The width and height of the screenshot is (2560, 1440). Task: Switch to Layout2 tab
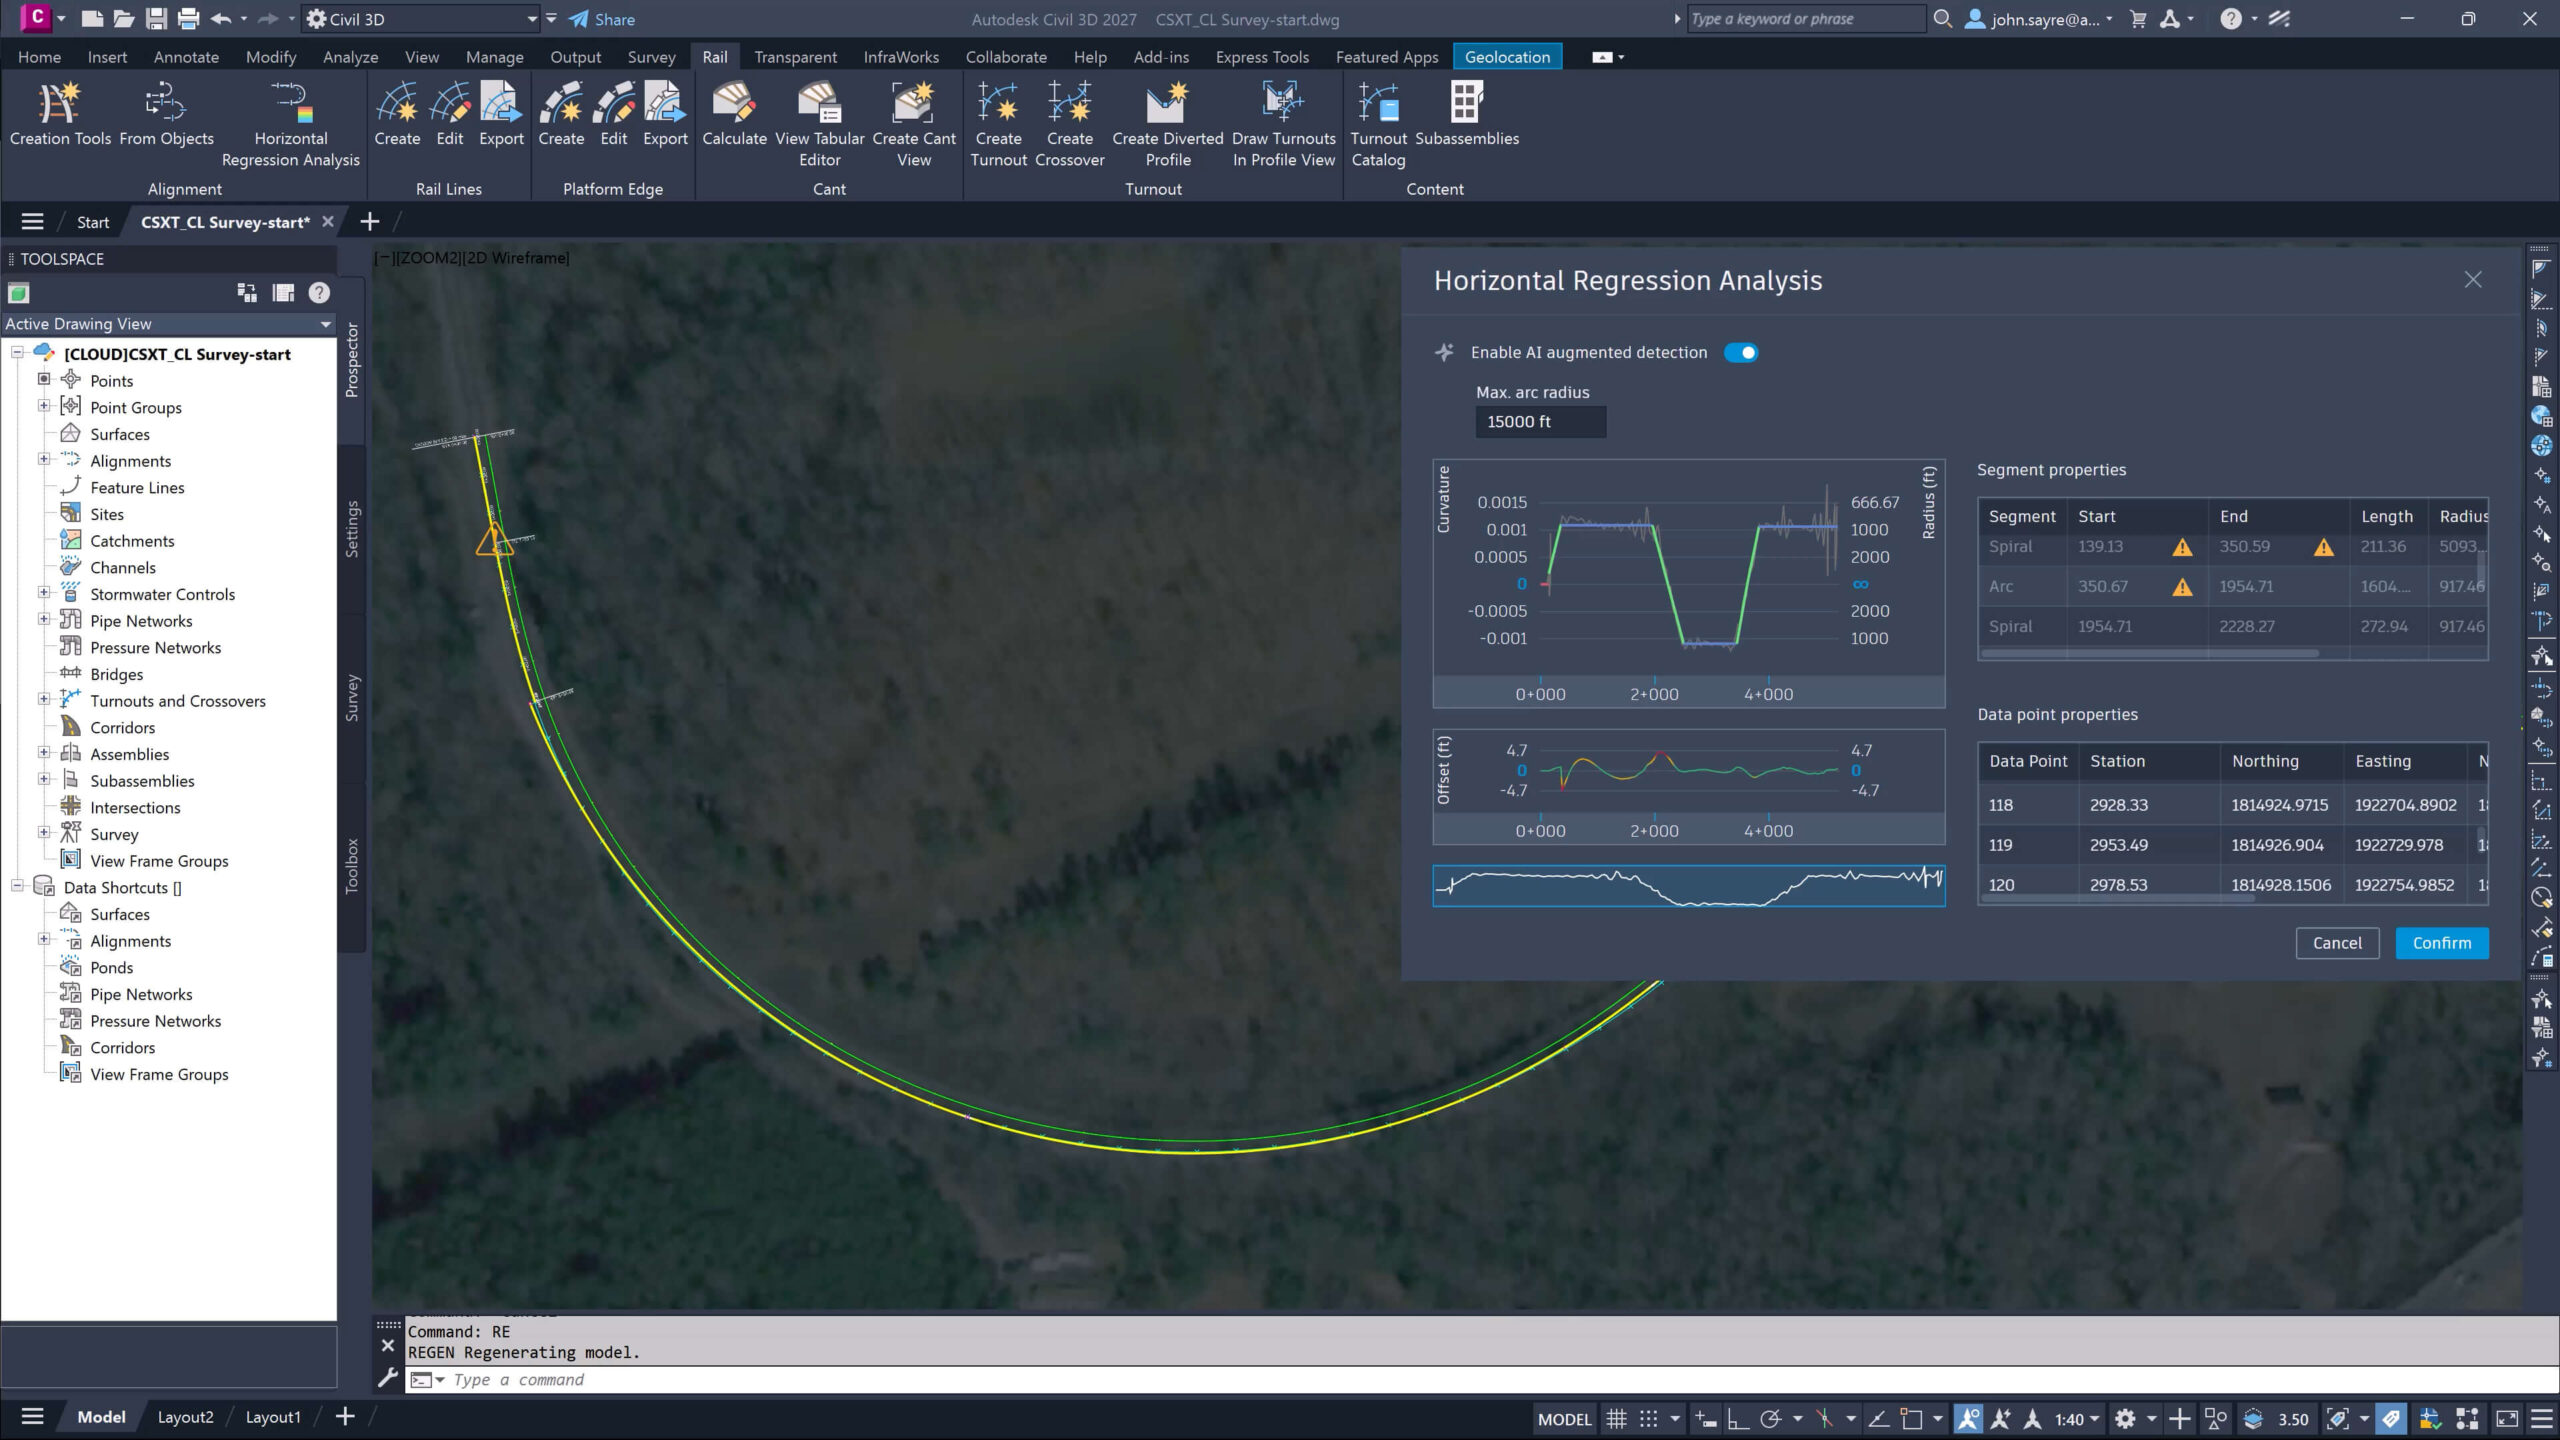tap(185, 1417)
